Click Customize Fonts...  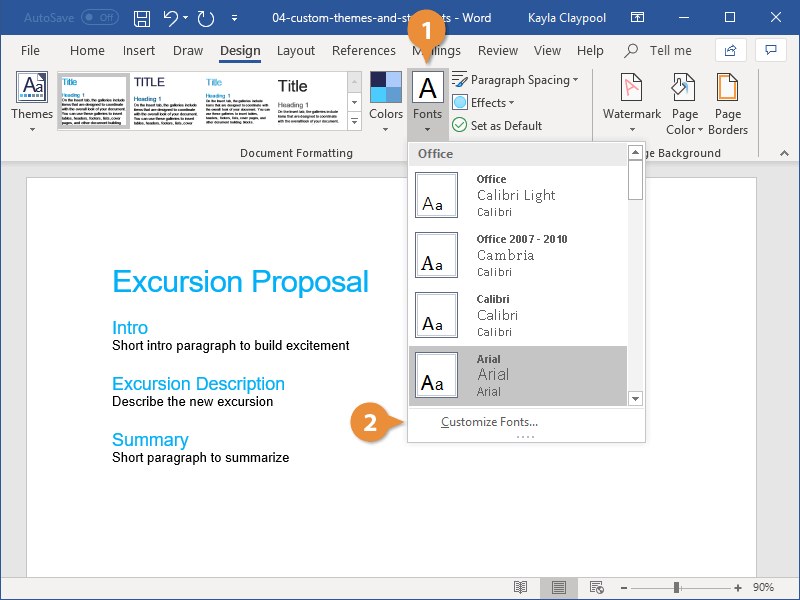[x=489, y=422]
